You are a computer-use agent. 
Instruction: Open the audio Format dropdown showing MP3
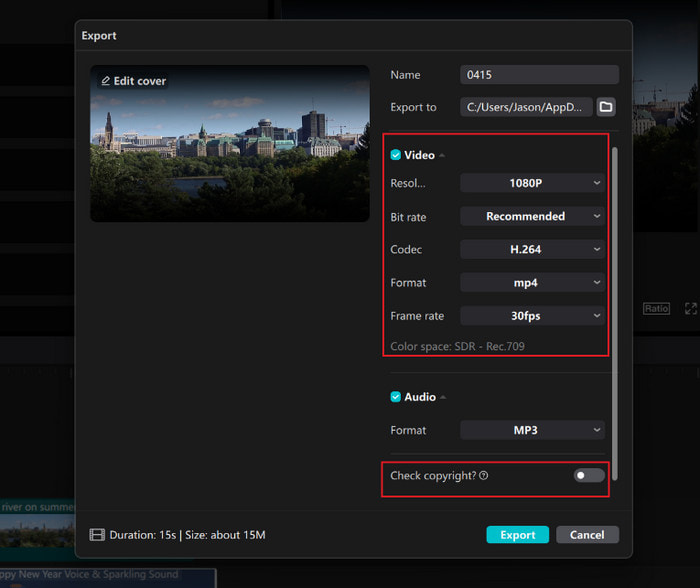pos(533,430)
